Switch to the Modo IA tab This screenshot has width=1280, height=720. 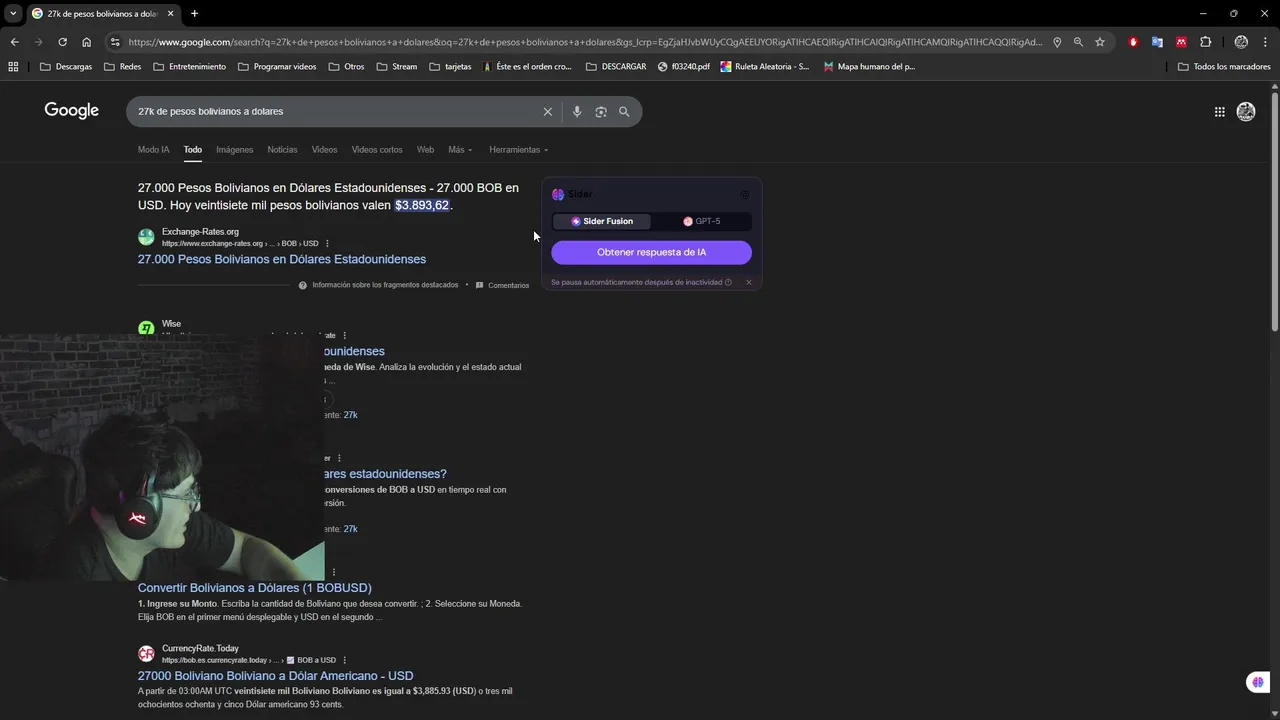coord(153,150)
